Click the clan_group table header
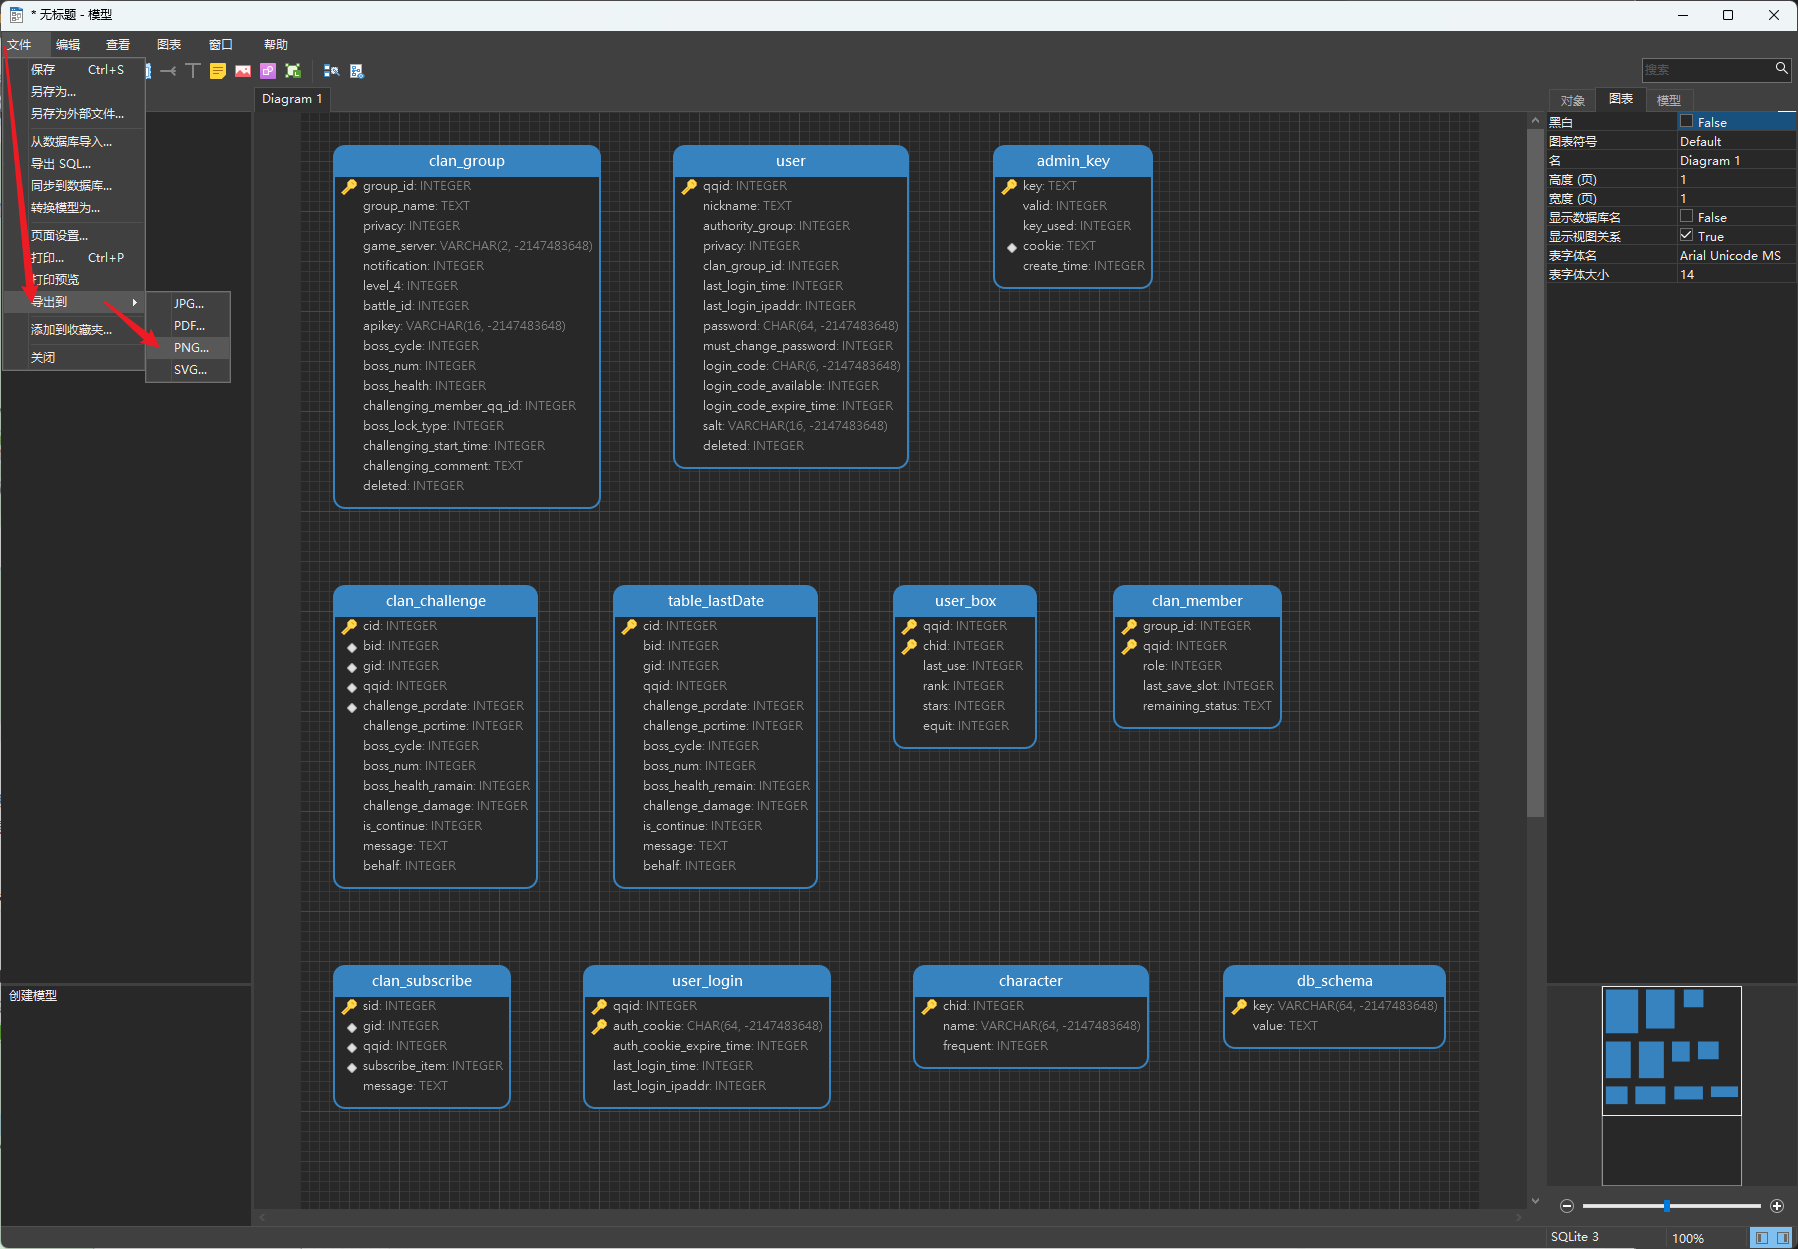The width and height of the screenshot is (1798, 1249). 467,161
